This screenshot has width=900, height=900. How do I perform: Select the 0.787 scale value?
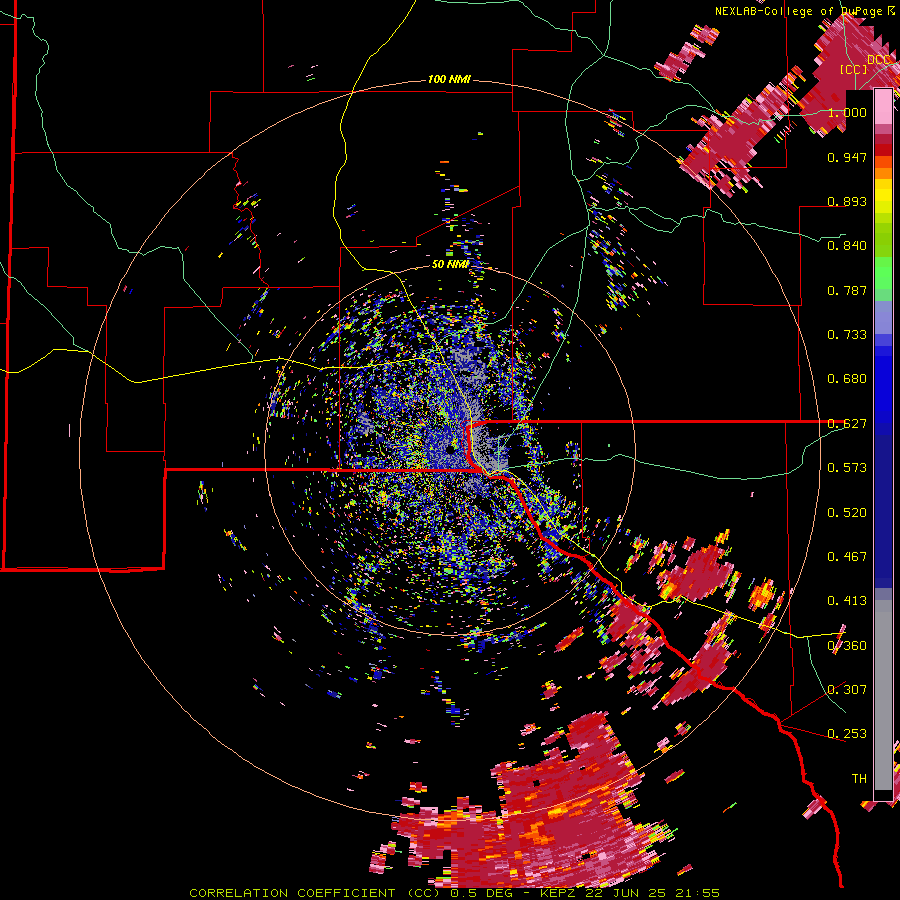point(847,290)
